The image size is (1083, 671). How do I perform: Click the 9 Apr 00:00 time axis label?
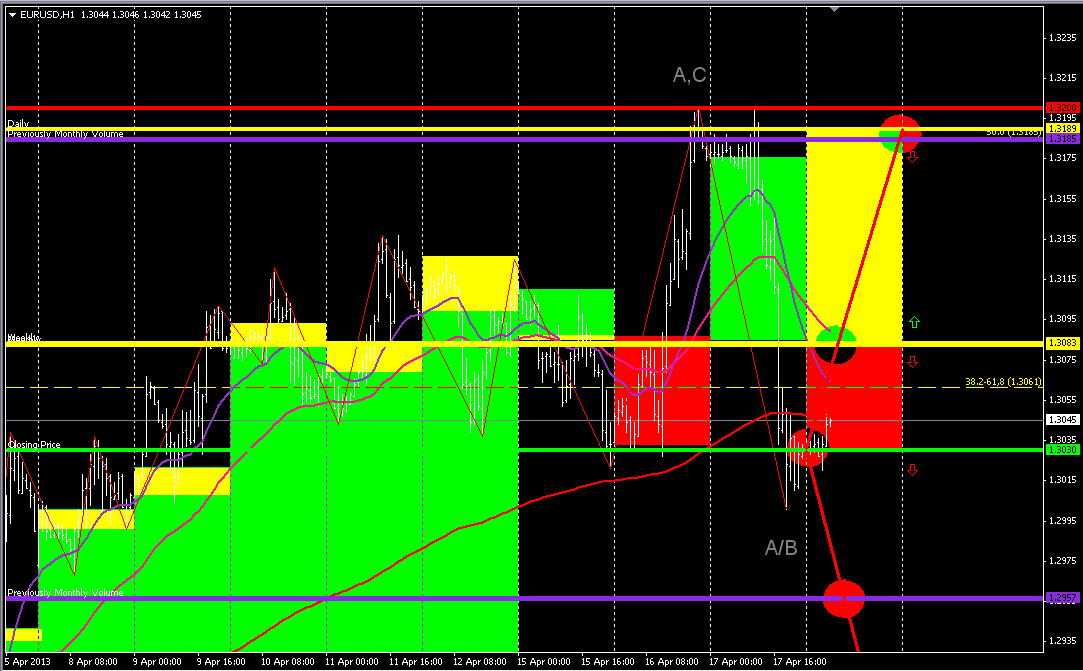[157, 662]
